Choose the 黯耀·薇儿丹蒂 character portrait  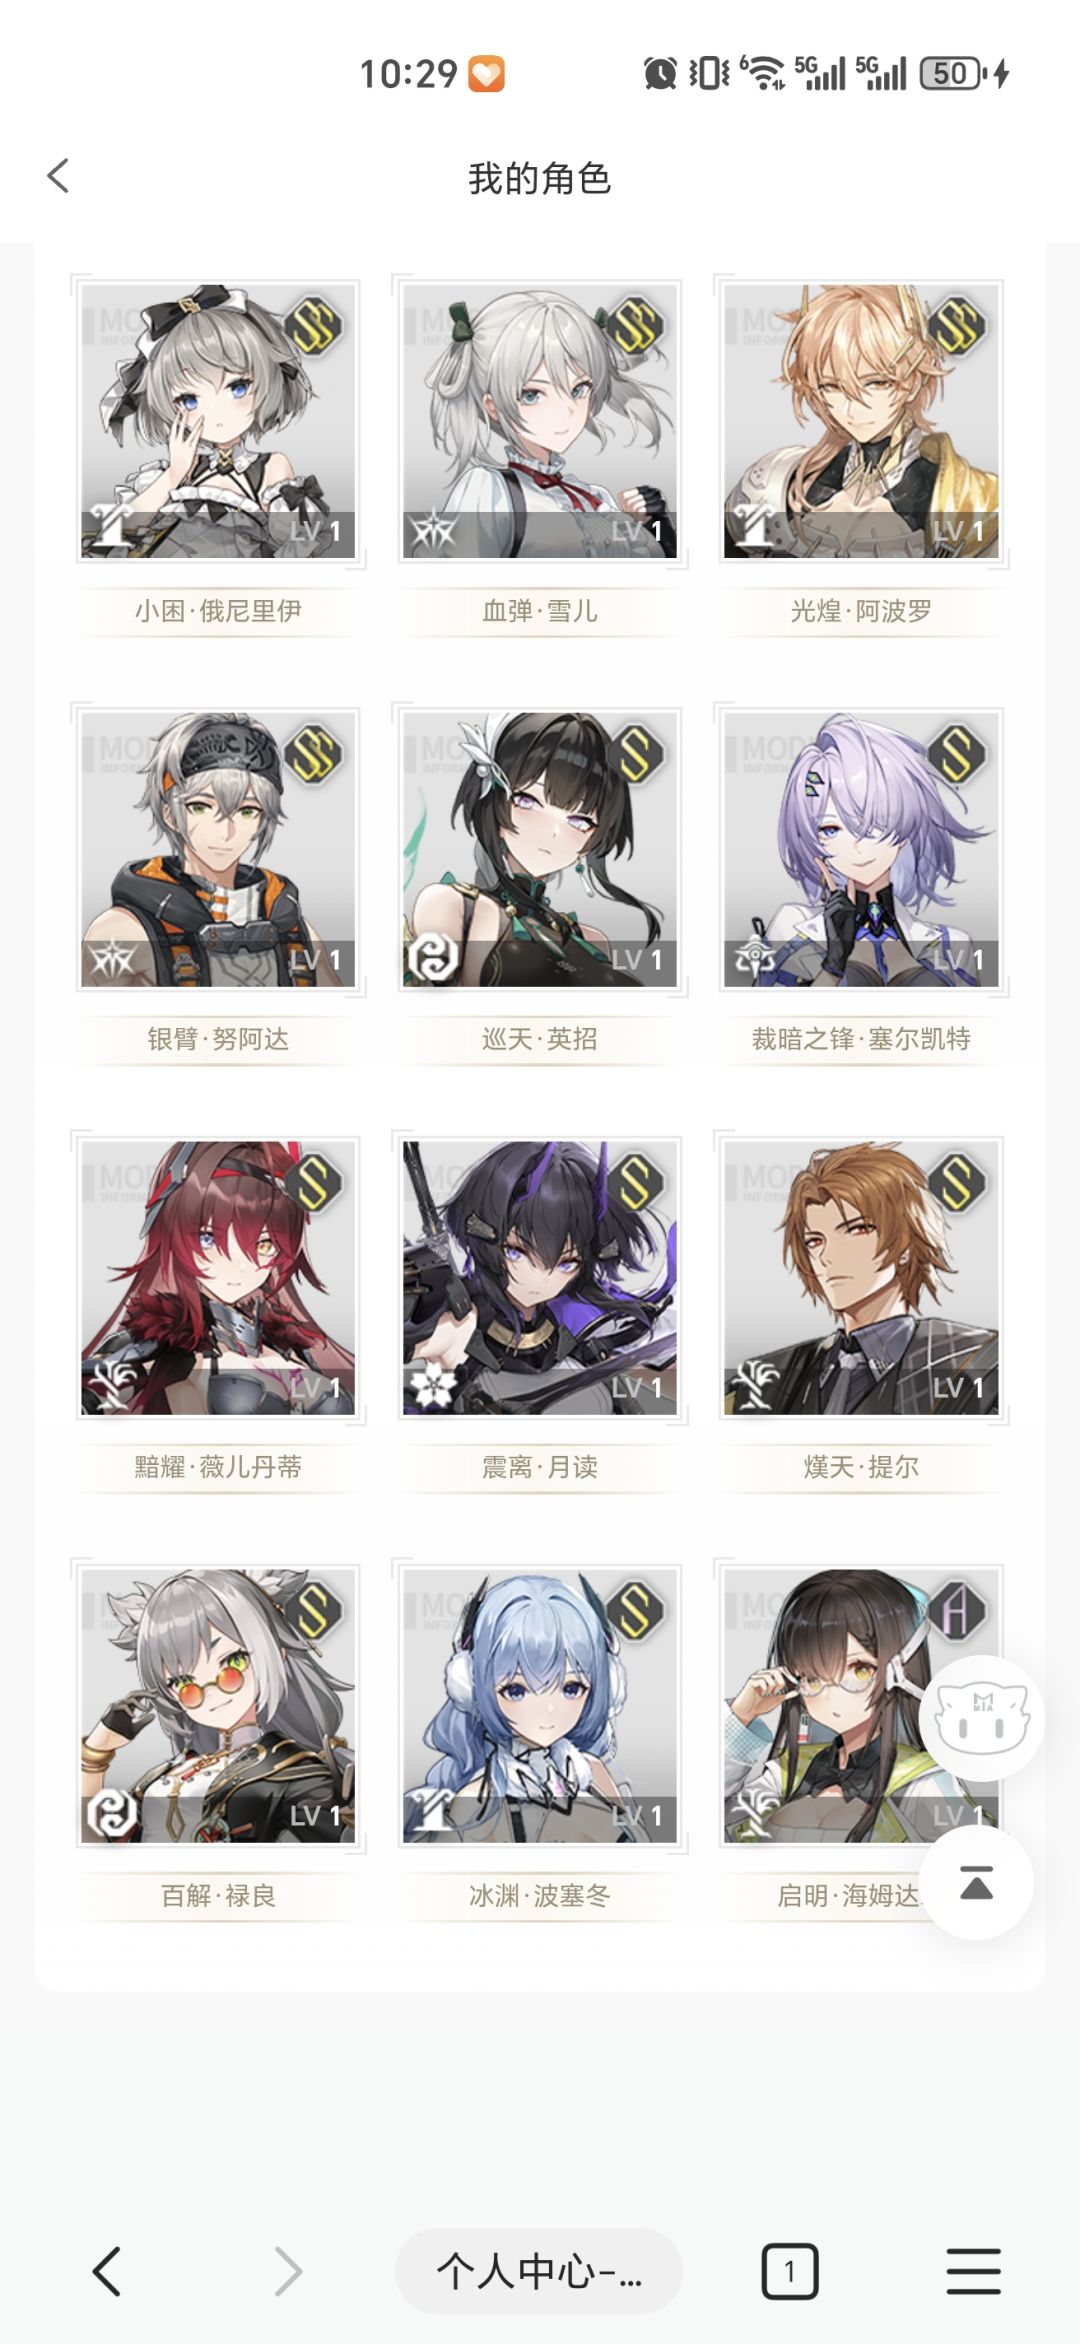(x=218, y=1278)
